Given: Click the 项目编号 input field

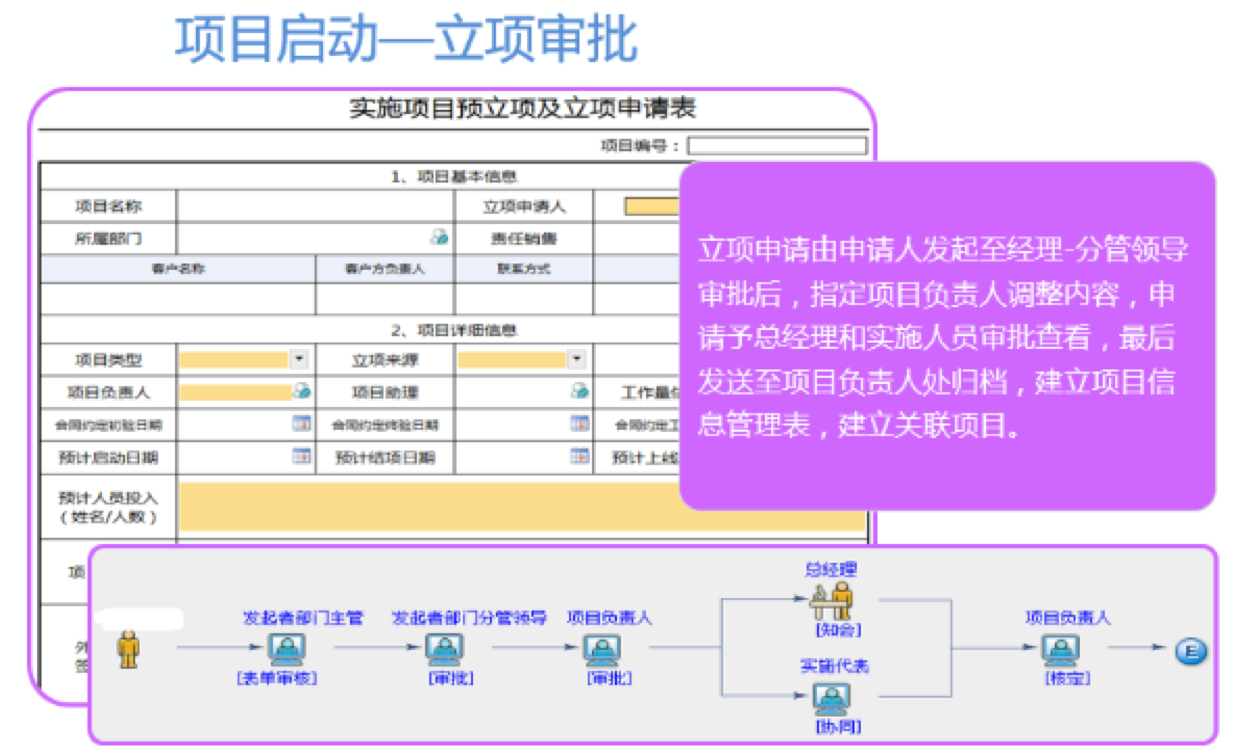Looking at the screenshot, I should [775, 144].
